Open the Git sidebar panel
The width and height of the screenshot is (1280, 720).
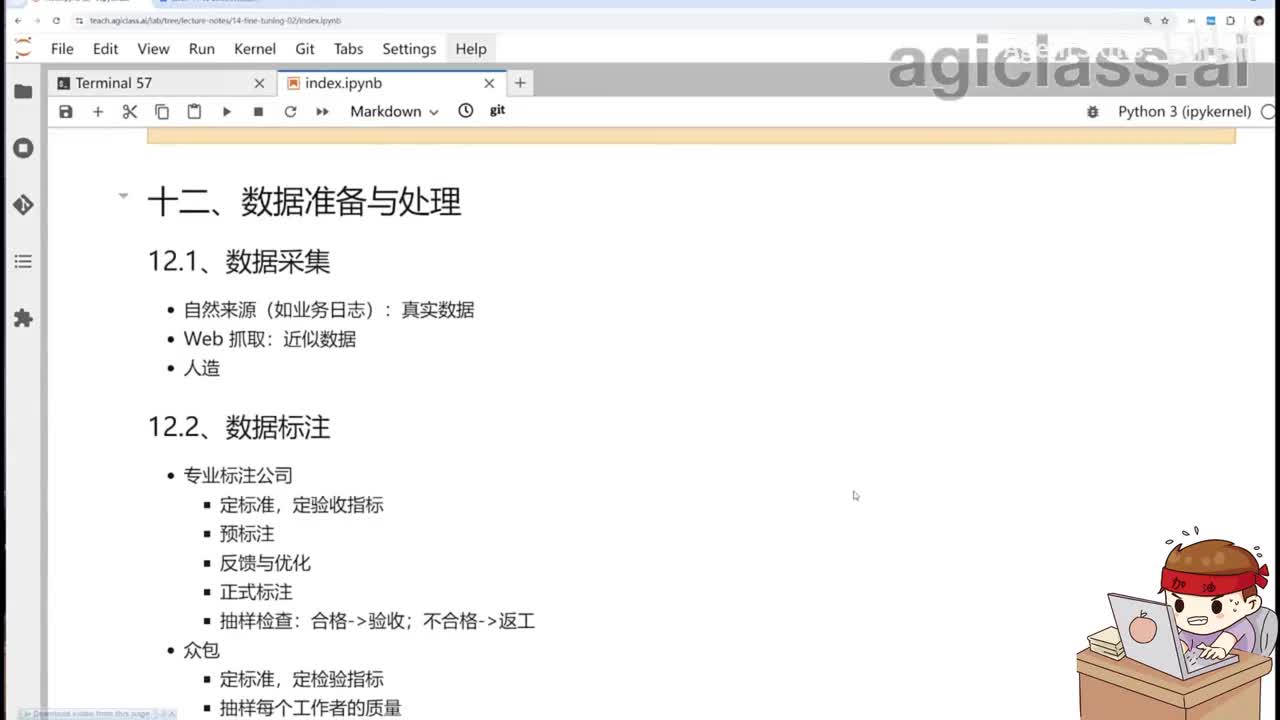click(22, 204)
